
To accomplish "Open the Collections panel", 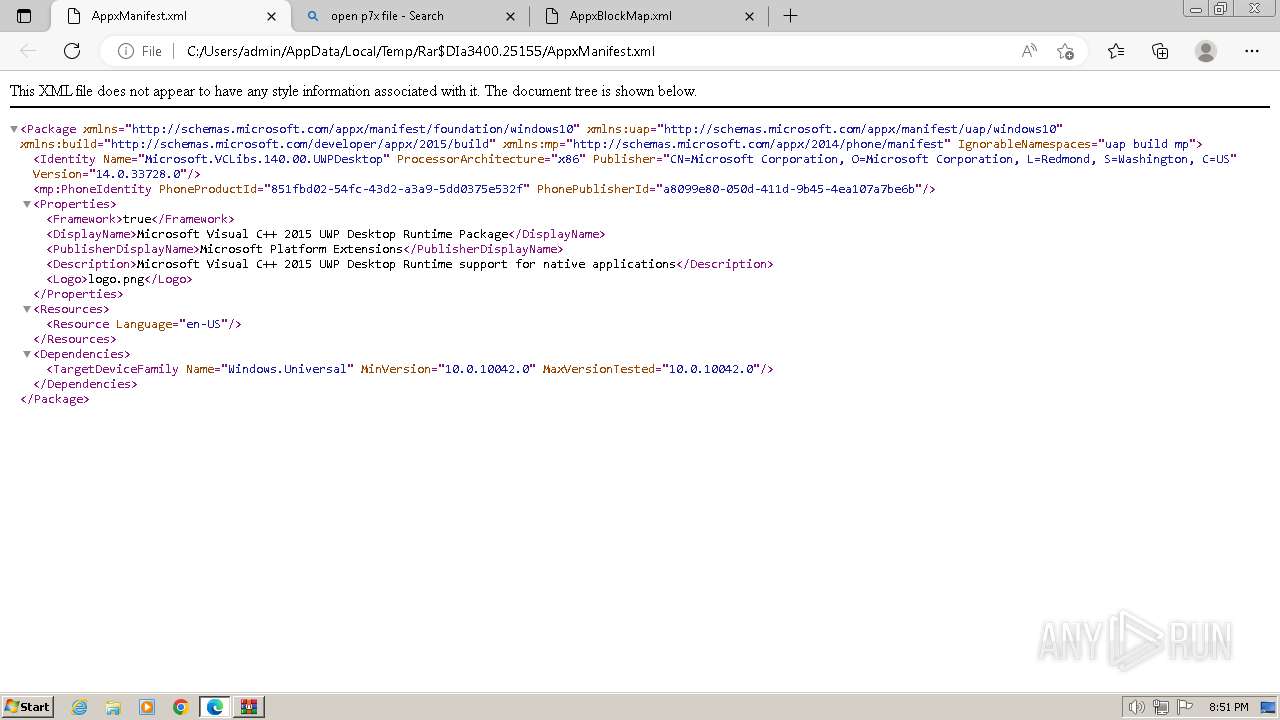I will click(1160, 51).
